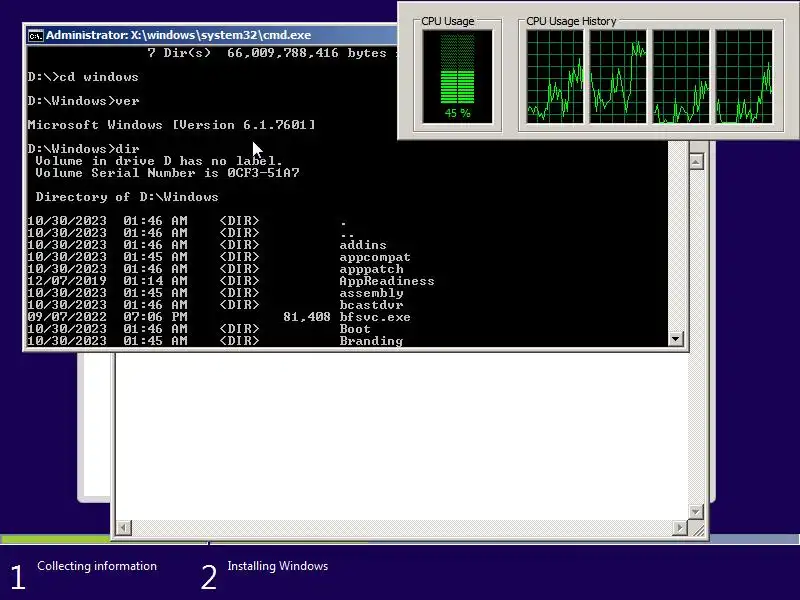The height and width of the screenshot is (600, 800).
Task: Click the "D:\Windows>dir" command line
Action: pos(83,149)
